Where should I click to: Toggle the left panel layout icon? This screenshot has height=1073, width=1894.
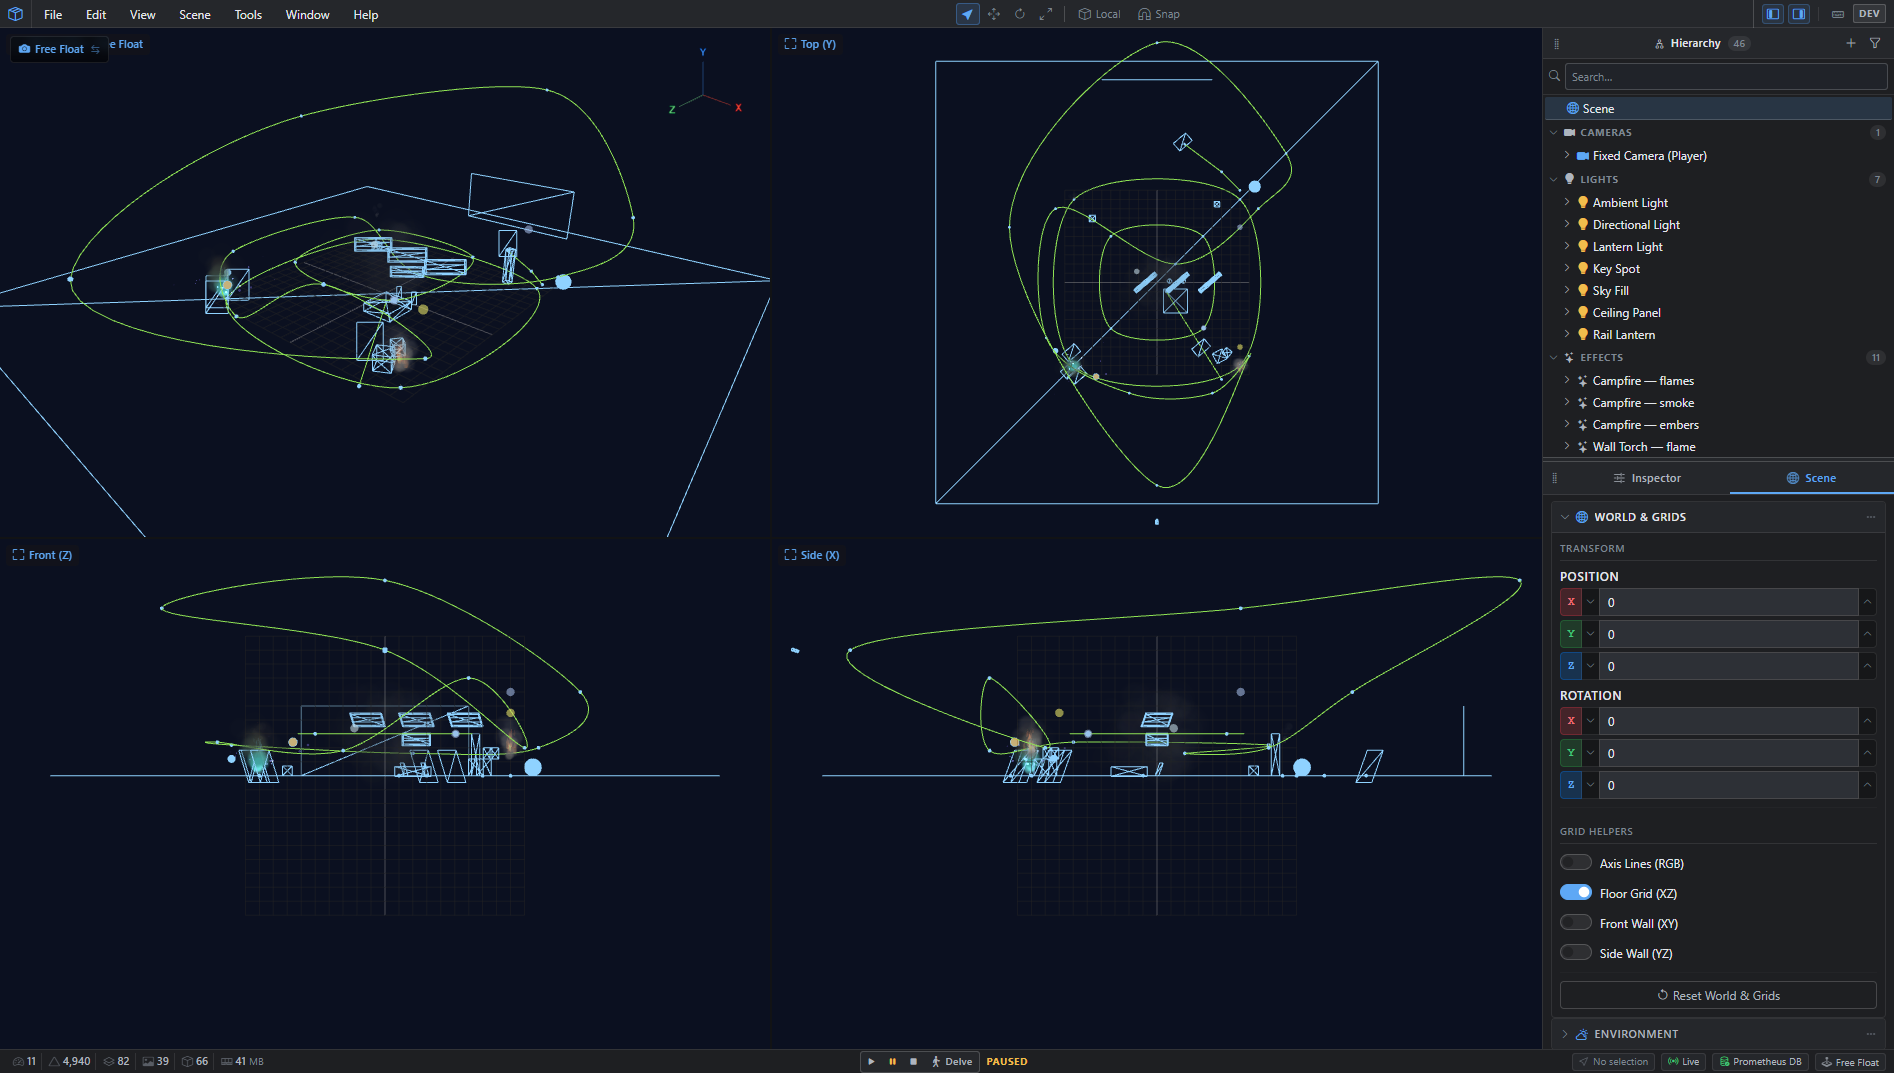click(x=1773, y=14)
